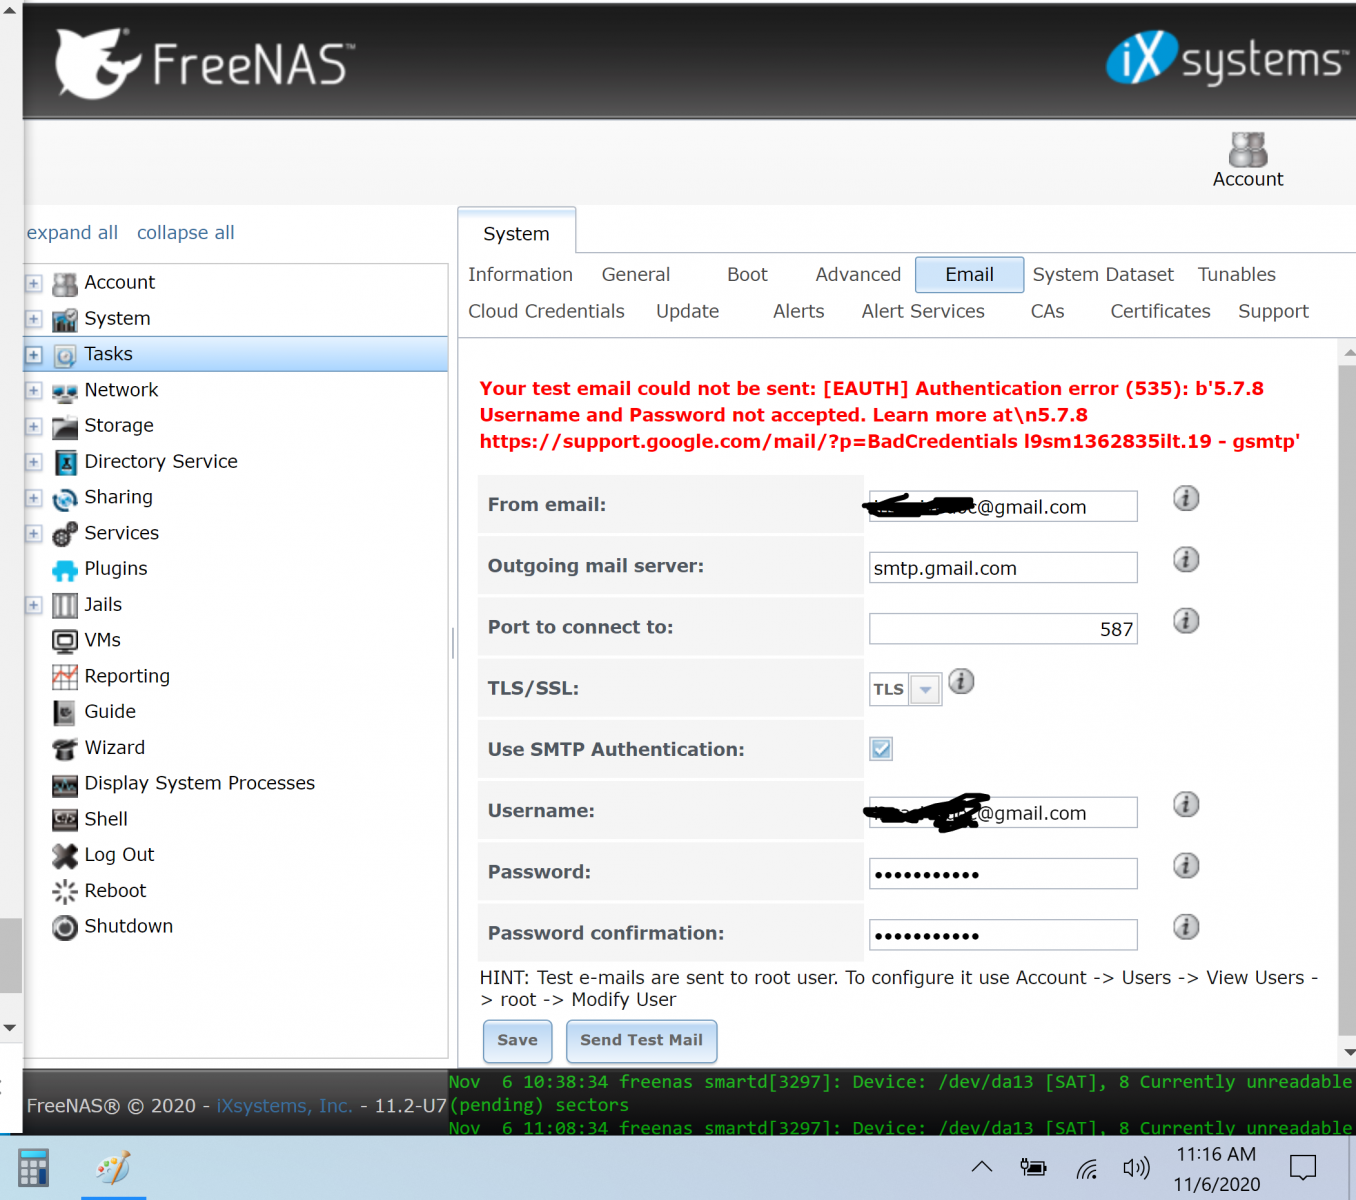Expand the Storage tree node

tap(34, 426)
